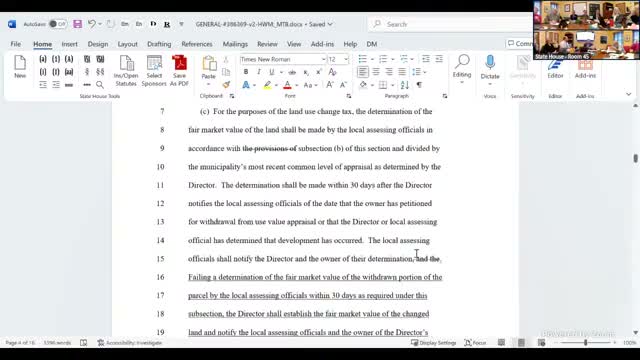Screen dimensions: 640x360
Task: Click the single section symbol tool
Action: 87,72
